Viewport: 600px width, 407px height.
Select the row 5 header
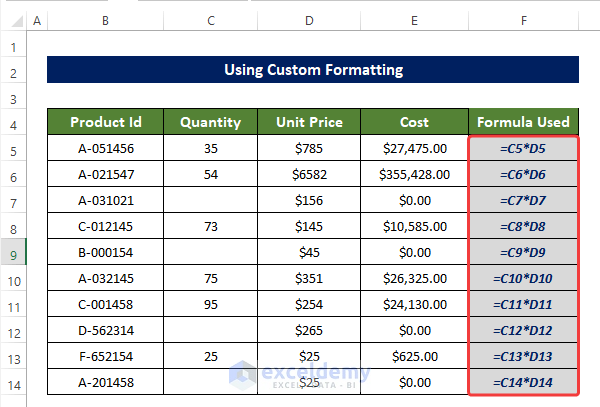tap(14, 149)
